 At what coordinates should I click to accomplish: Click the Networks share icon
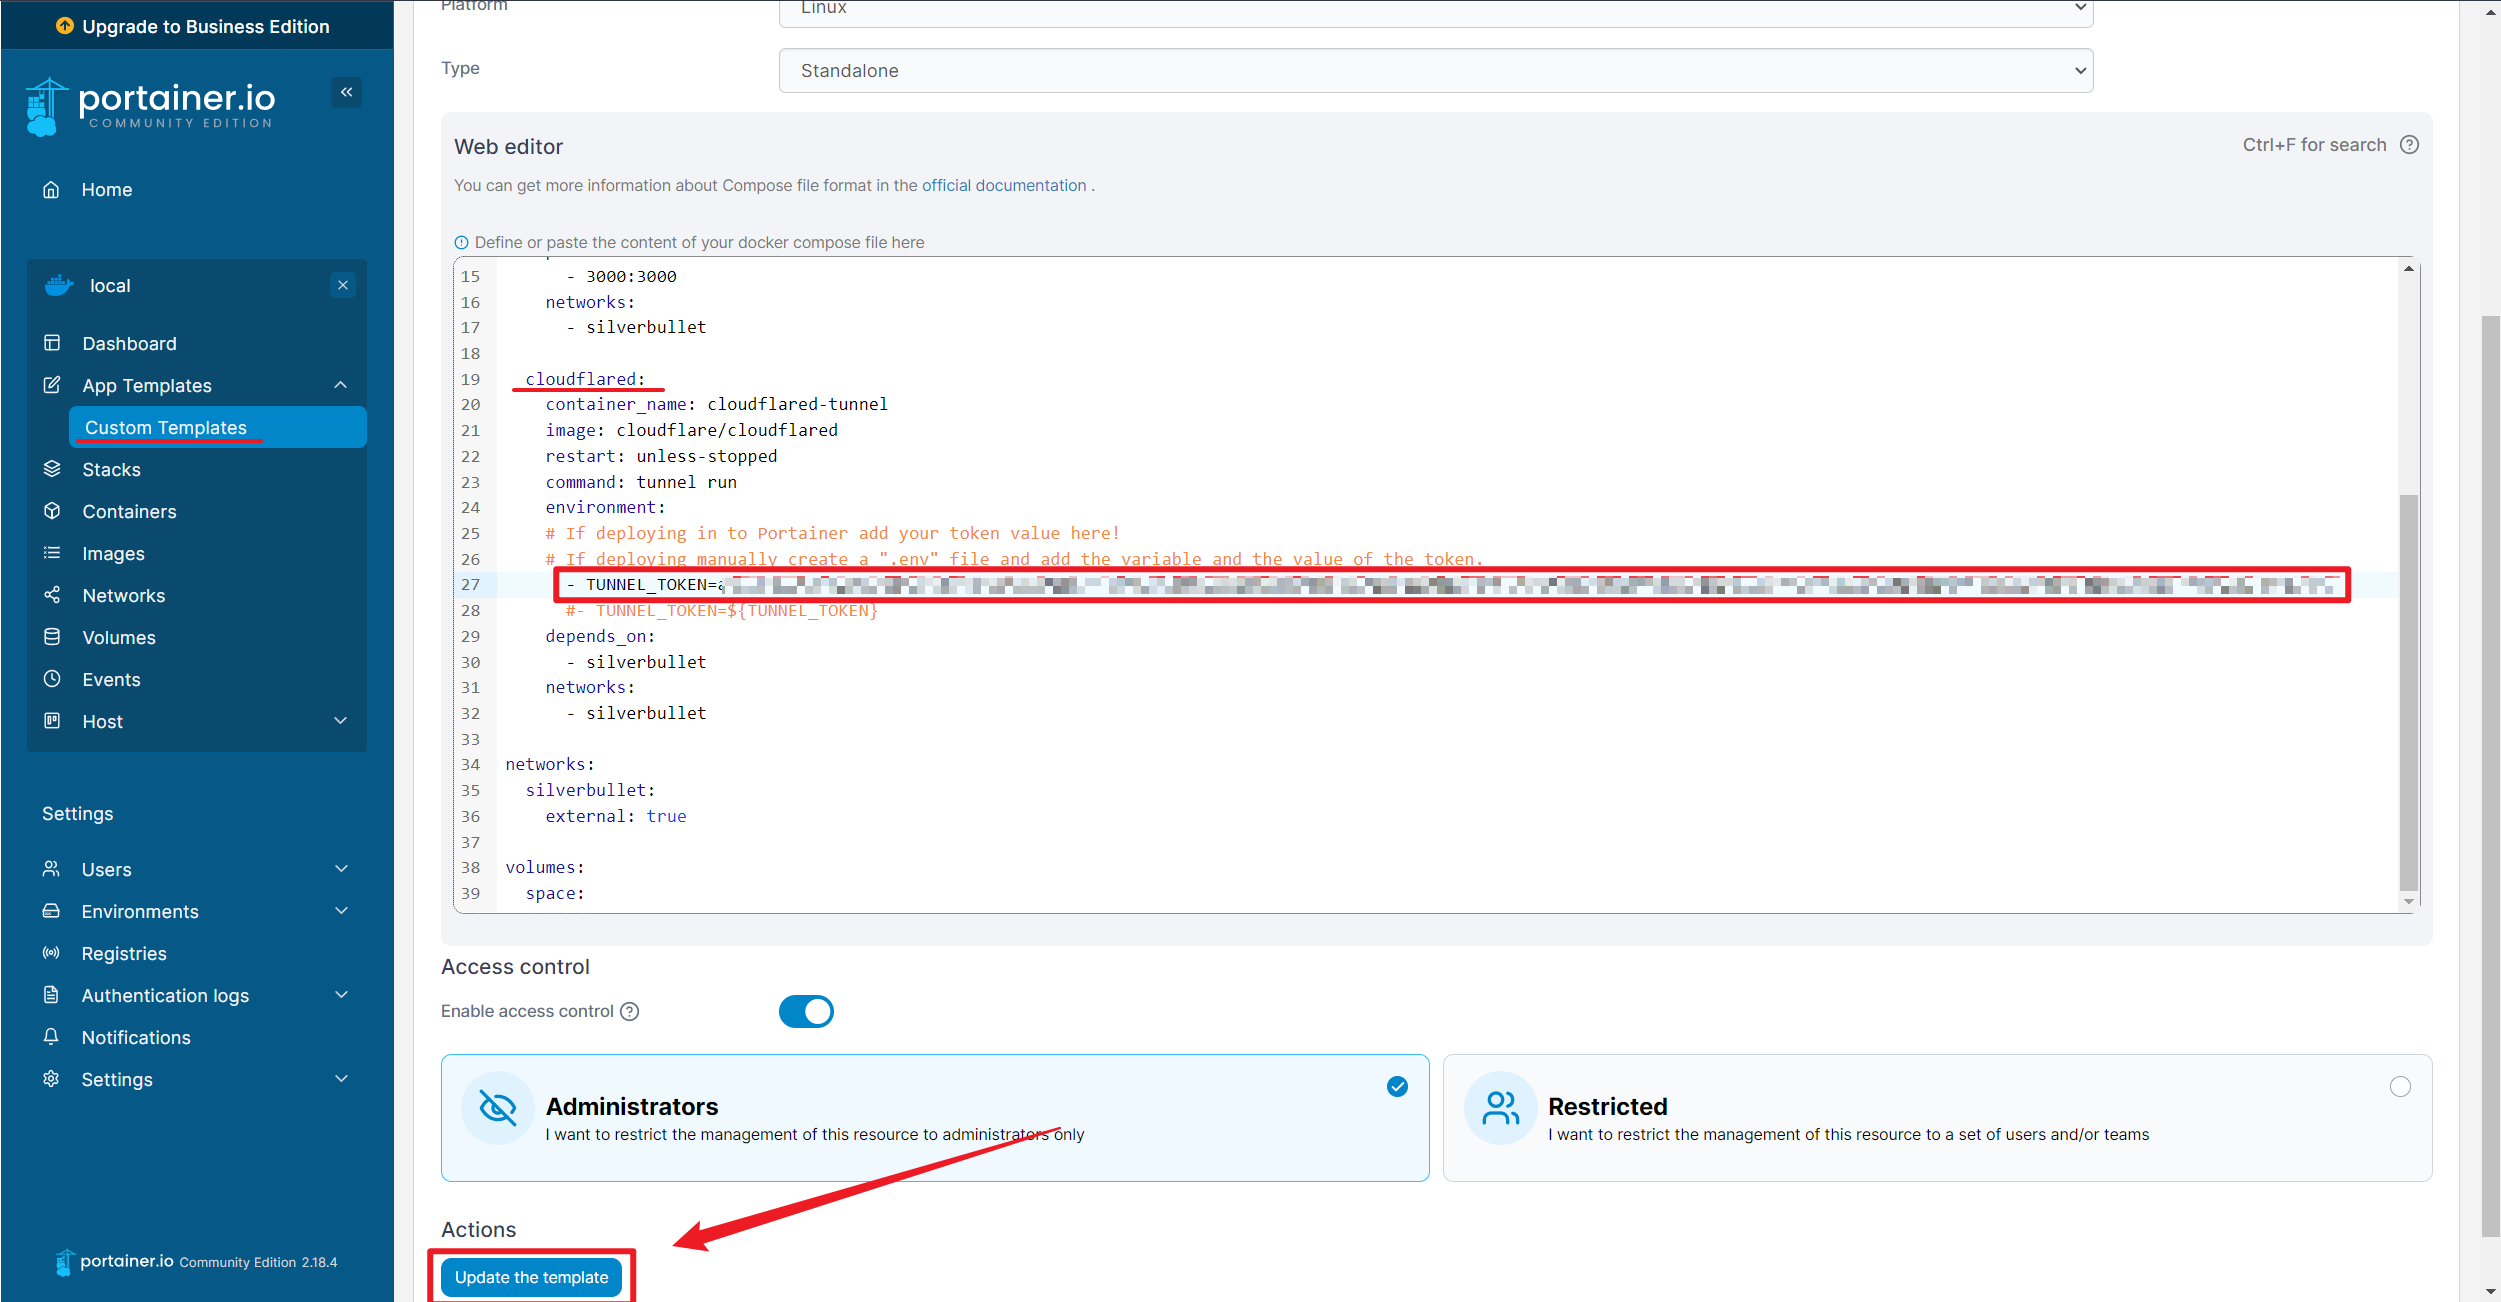click(x=52, y=595)
